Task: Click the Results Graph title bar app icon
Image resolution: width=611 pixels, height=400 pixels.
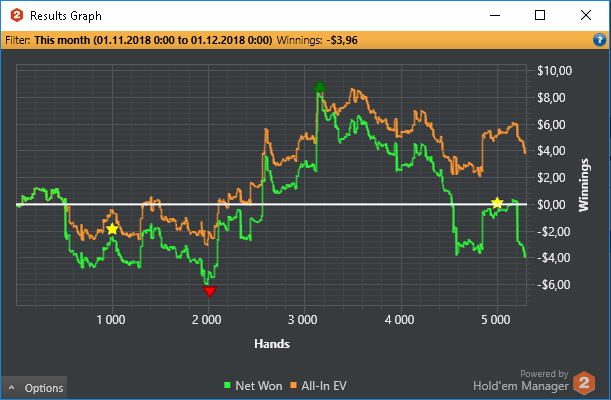Action: point(17,16)
